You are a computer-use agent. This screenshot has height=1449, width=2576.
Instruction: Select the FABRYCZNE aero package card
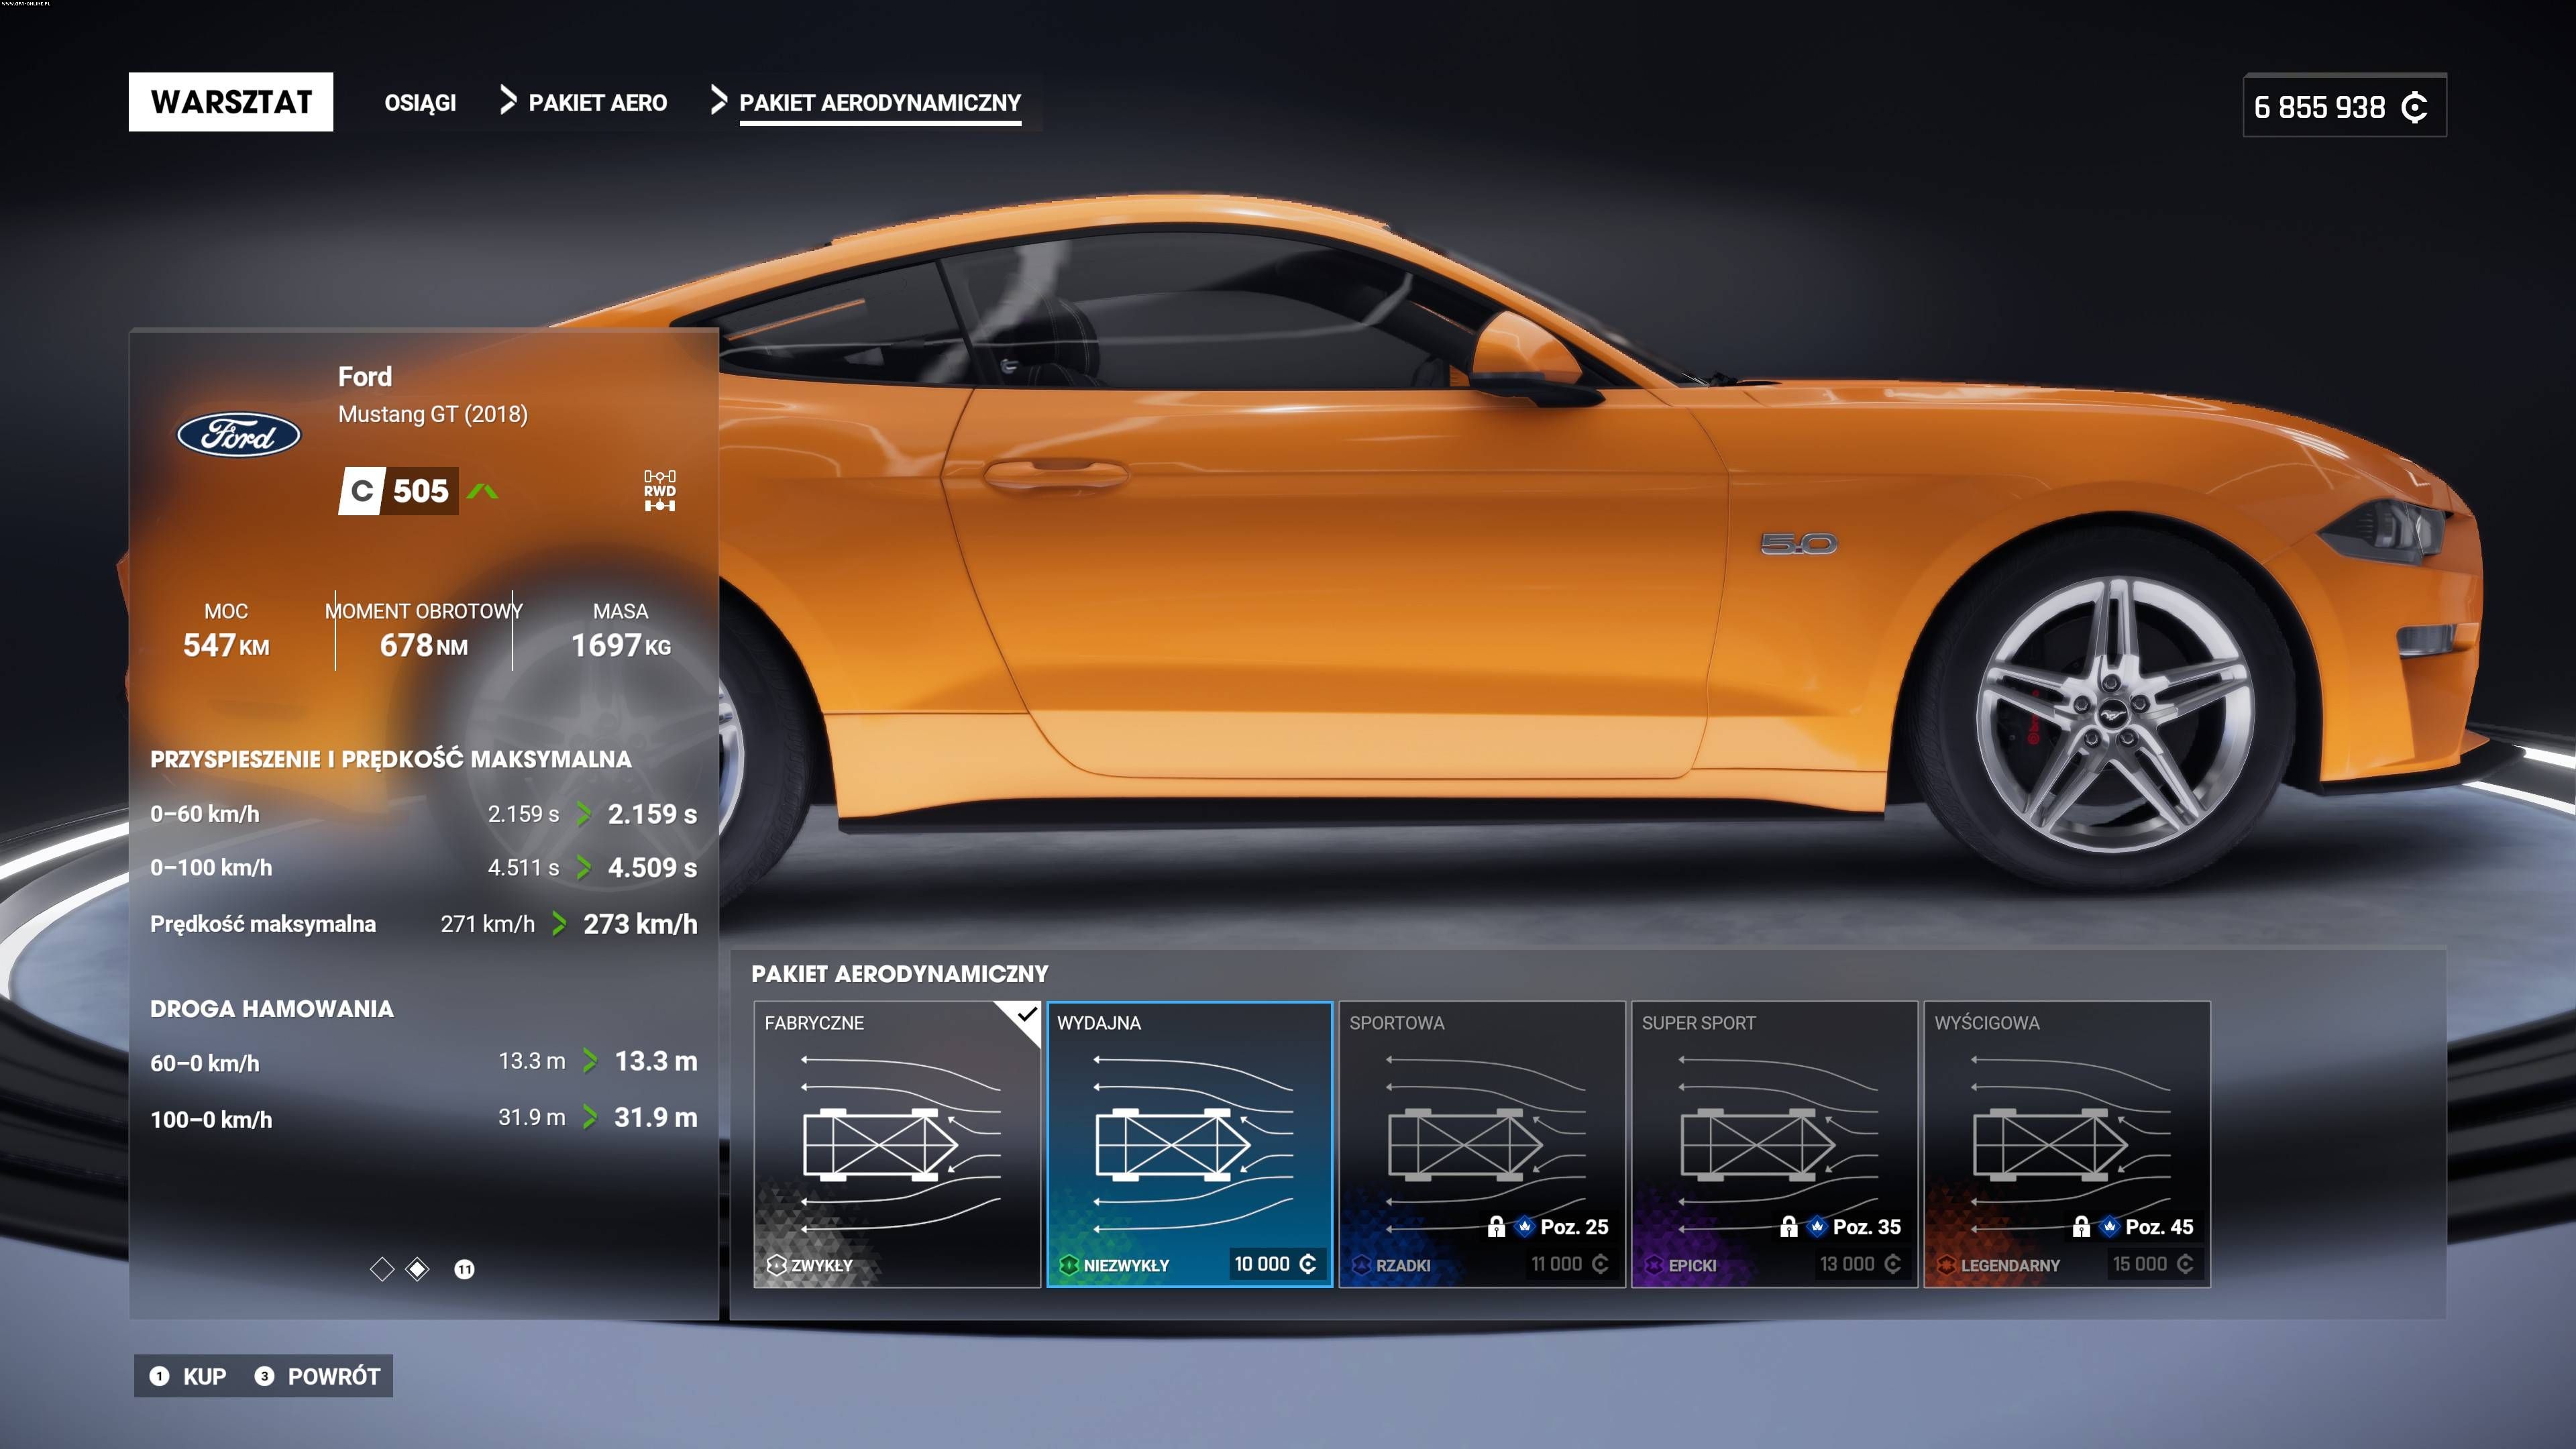[x=897, y=1144]
